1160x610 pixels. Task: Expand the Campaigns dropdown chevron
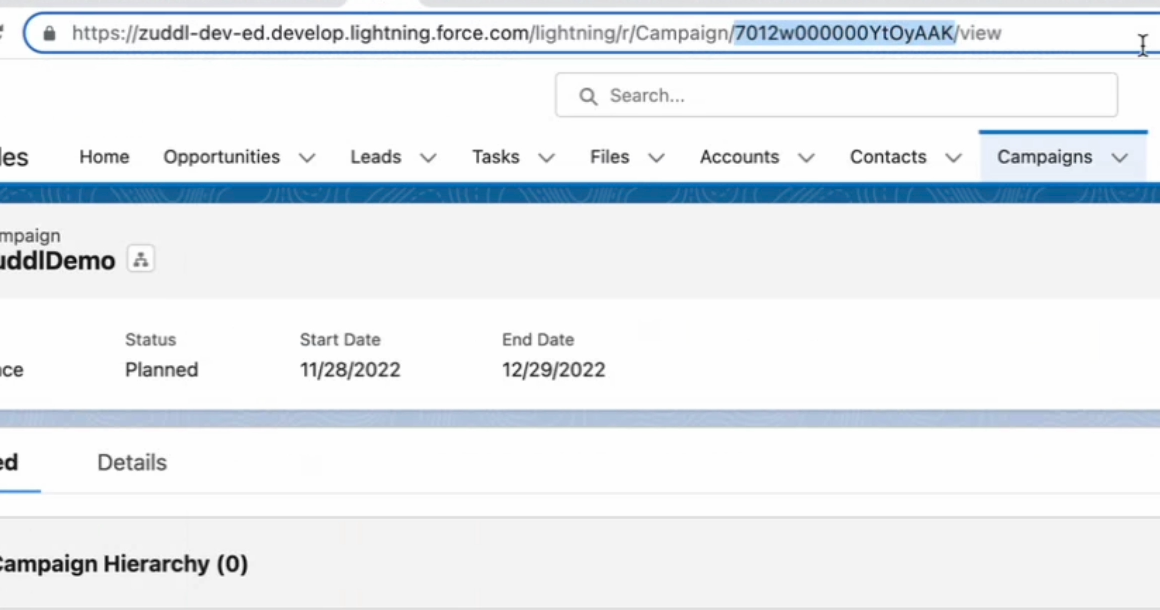coord(1119,158)
